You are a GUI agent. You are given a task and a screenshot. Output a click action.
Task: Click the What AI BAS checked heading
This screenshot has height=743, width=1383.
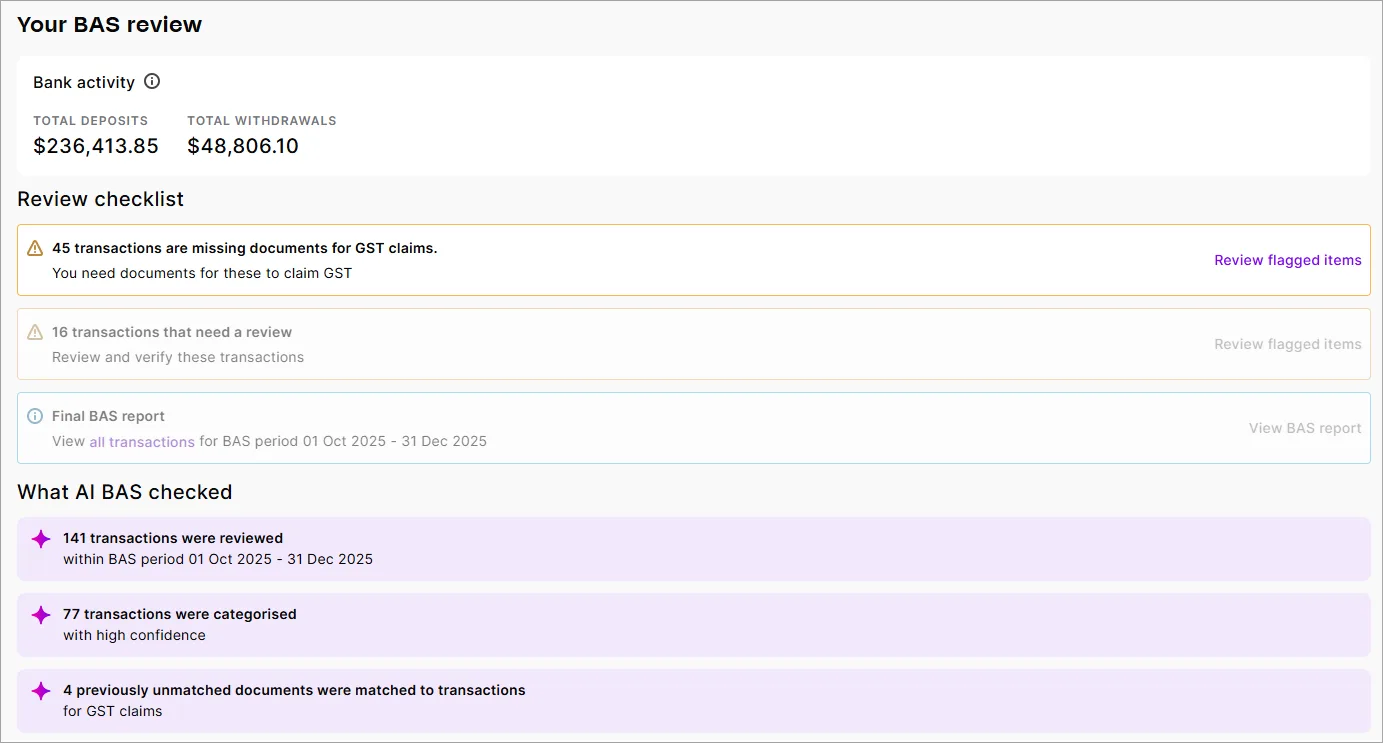click(123, 491)
